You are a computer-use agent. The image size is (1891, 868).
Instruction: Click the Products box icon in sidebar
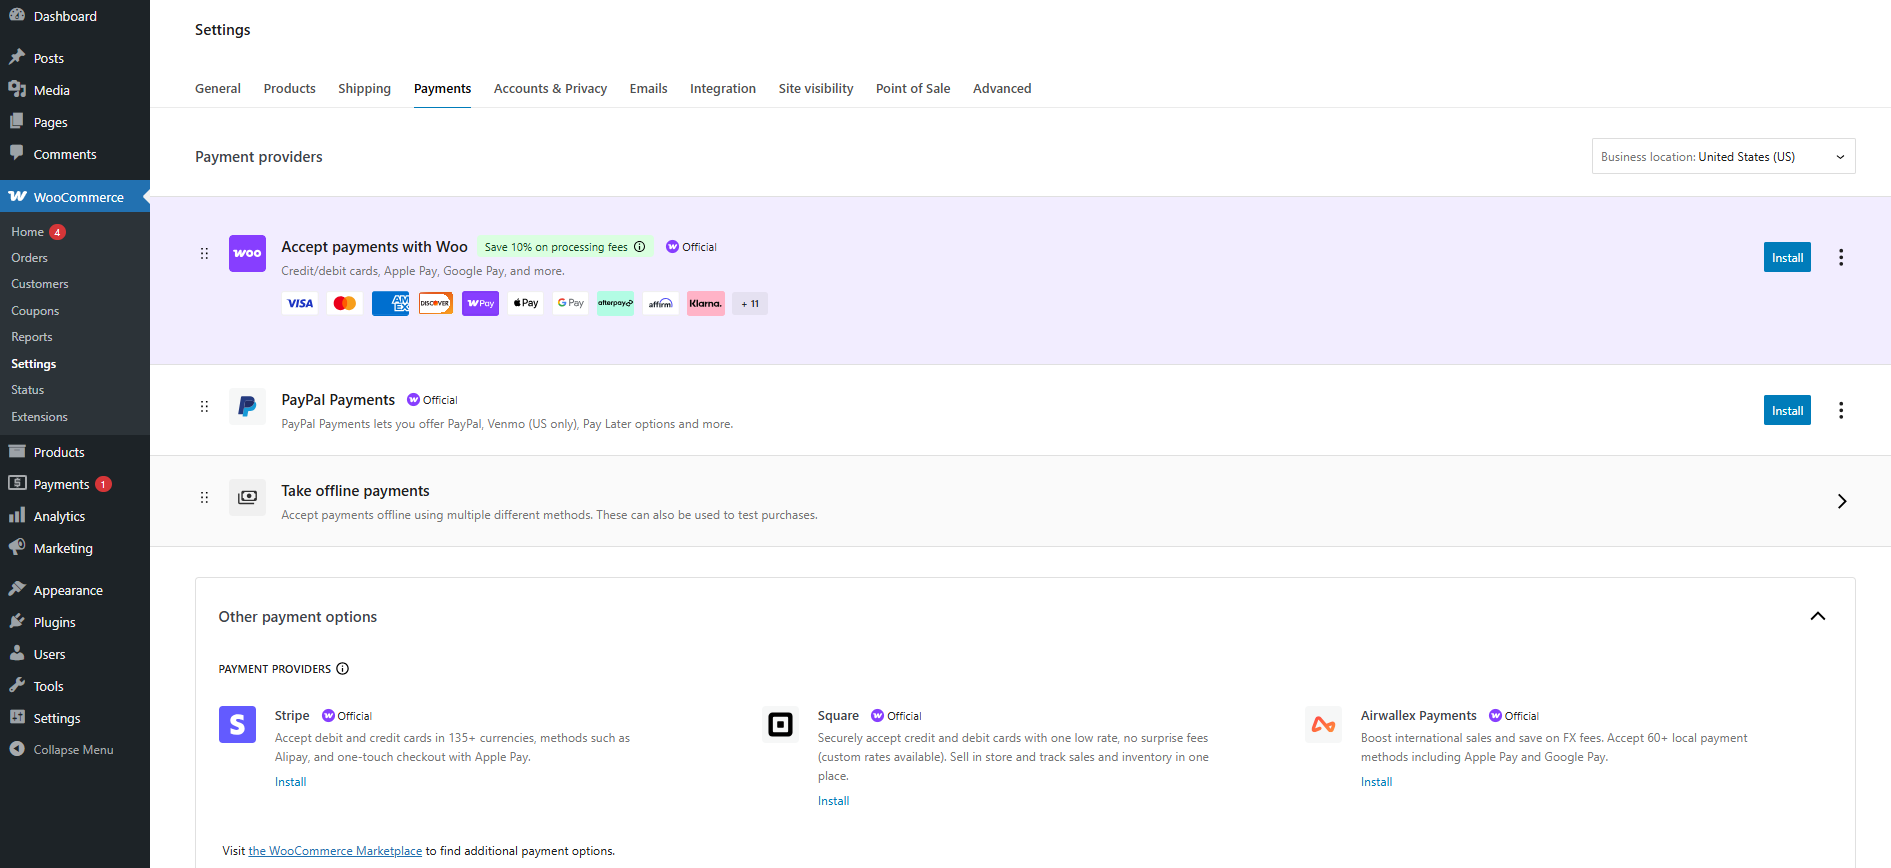[x=17, y=451]
